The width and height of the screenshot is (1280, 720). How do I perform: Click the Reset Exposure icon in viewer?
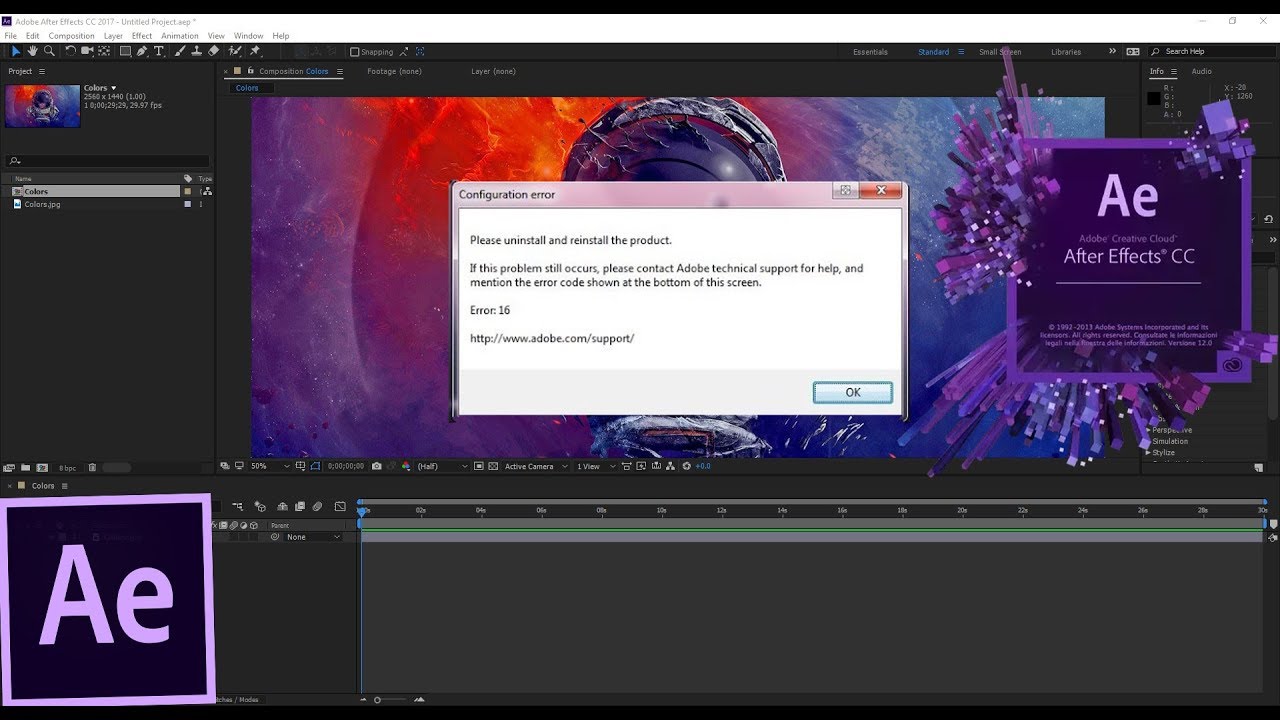689,466
